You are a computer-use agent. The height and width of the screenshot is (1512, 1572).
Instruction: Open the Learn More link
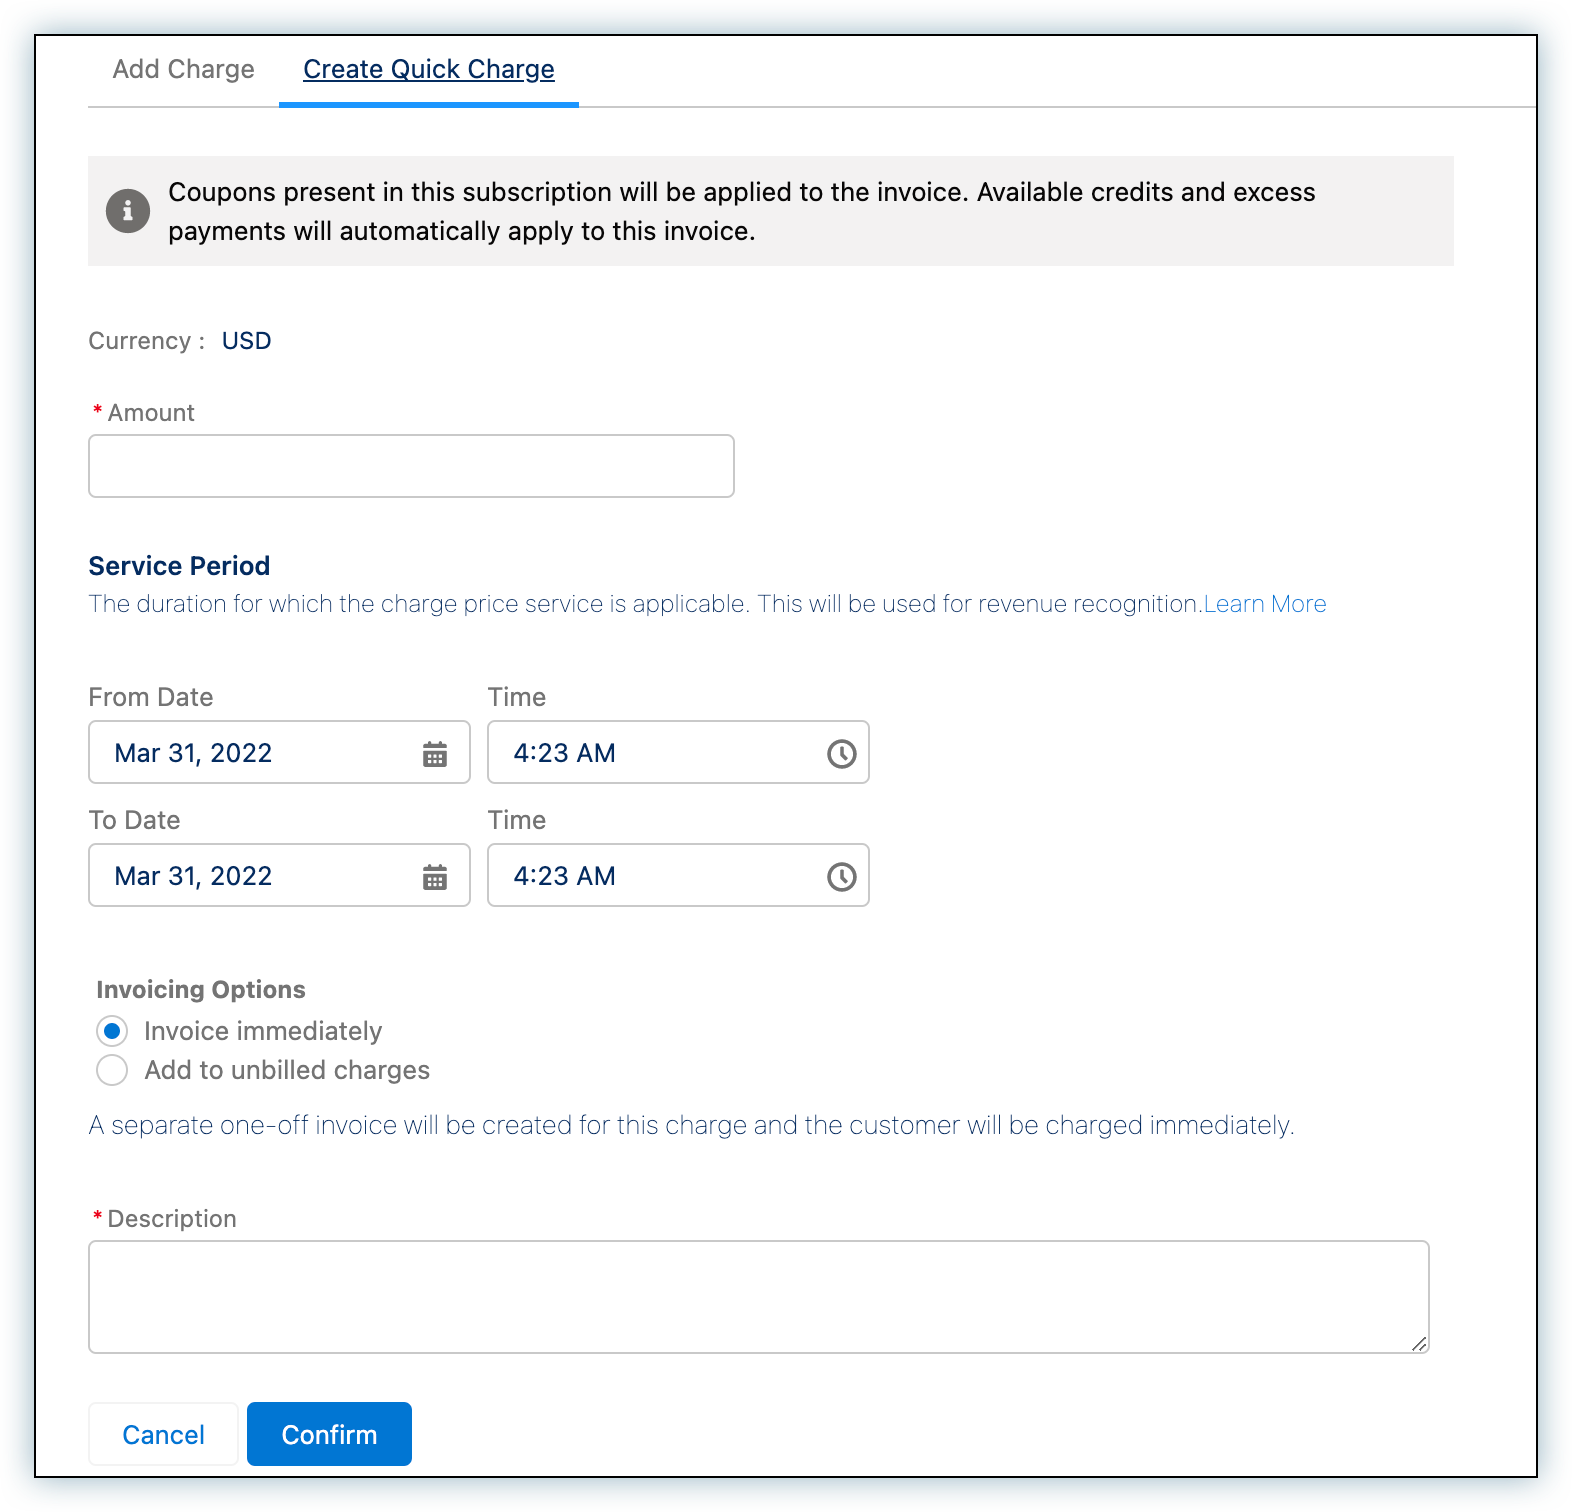click(1264, 604)
